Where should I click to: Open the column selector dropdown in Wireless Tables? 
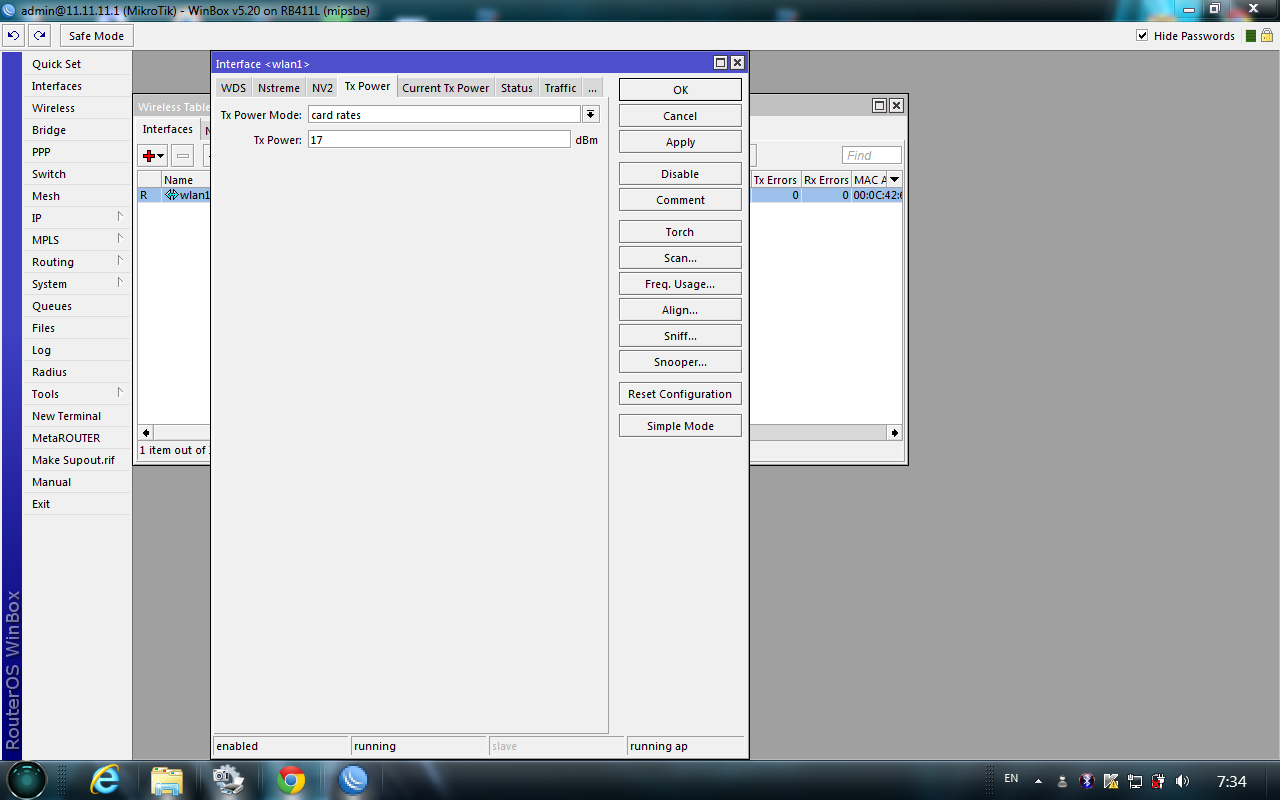point(894,180)
